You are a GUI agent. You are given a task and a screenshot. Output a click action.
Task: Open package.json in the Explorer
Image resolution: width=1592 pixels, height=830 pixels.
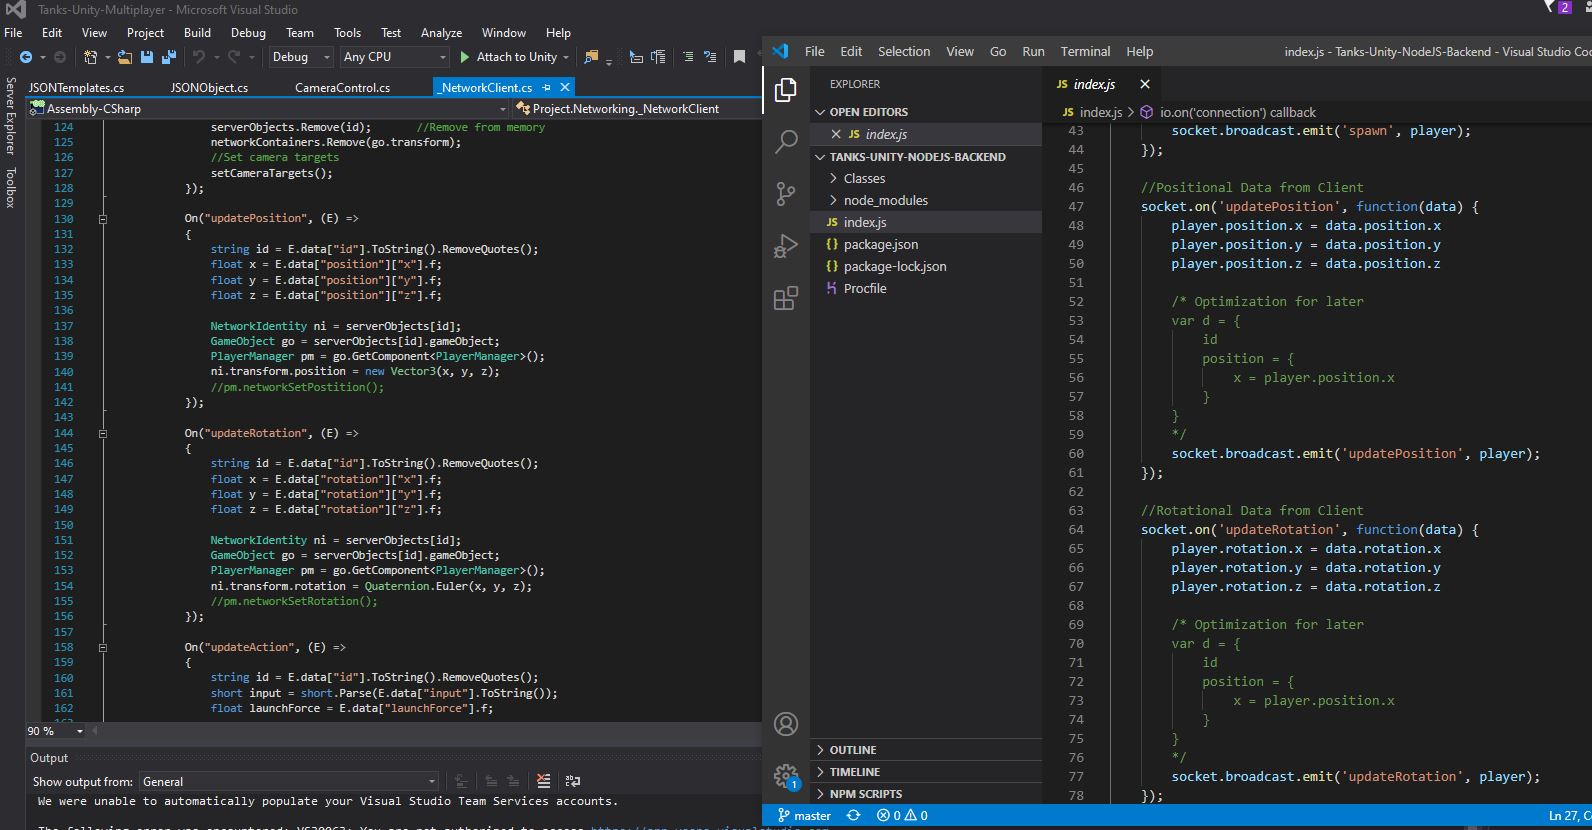925,244
